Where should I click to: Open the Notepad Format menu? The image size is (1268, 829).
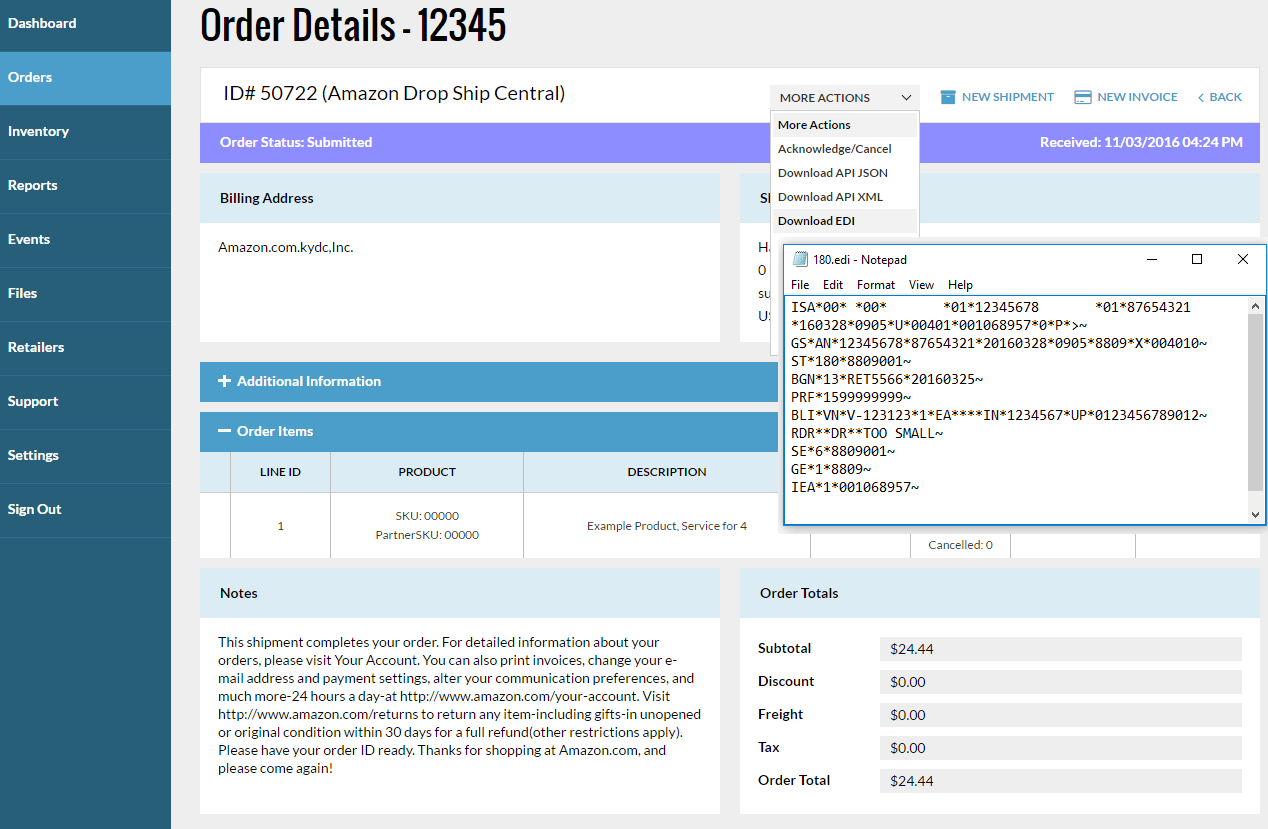click(876, 285)
